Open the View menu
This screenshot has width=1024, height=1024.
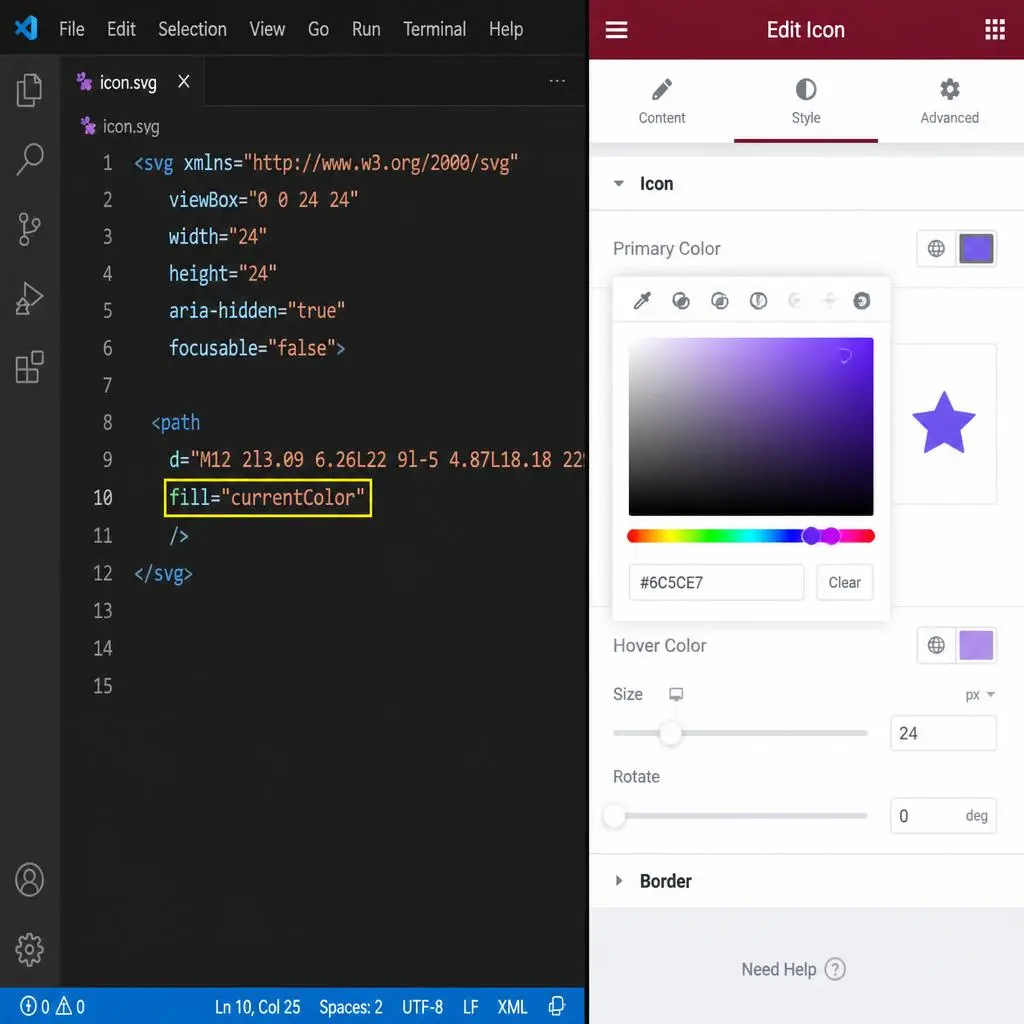[267, 29]
